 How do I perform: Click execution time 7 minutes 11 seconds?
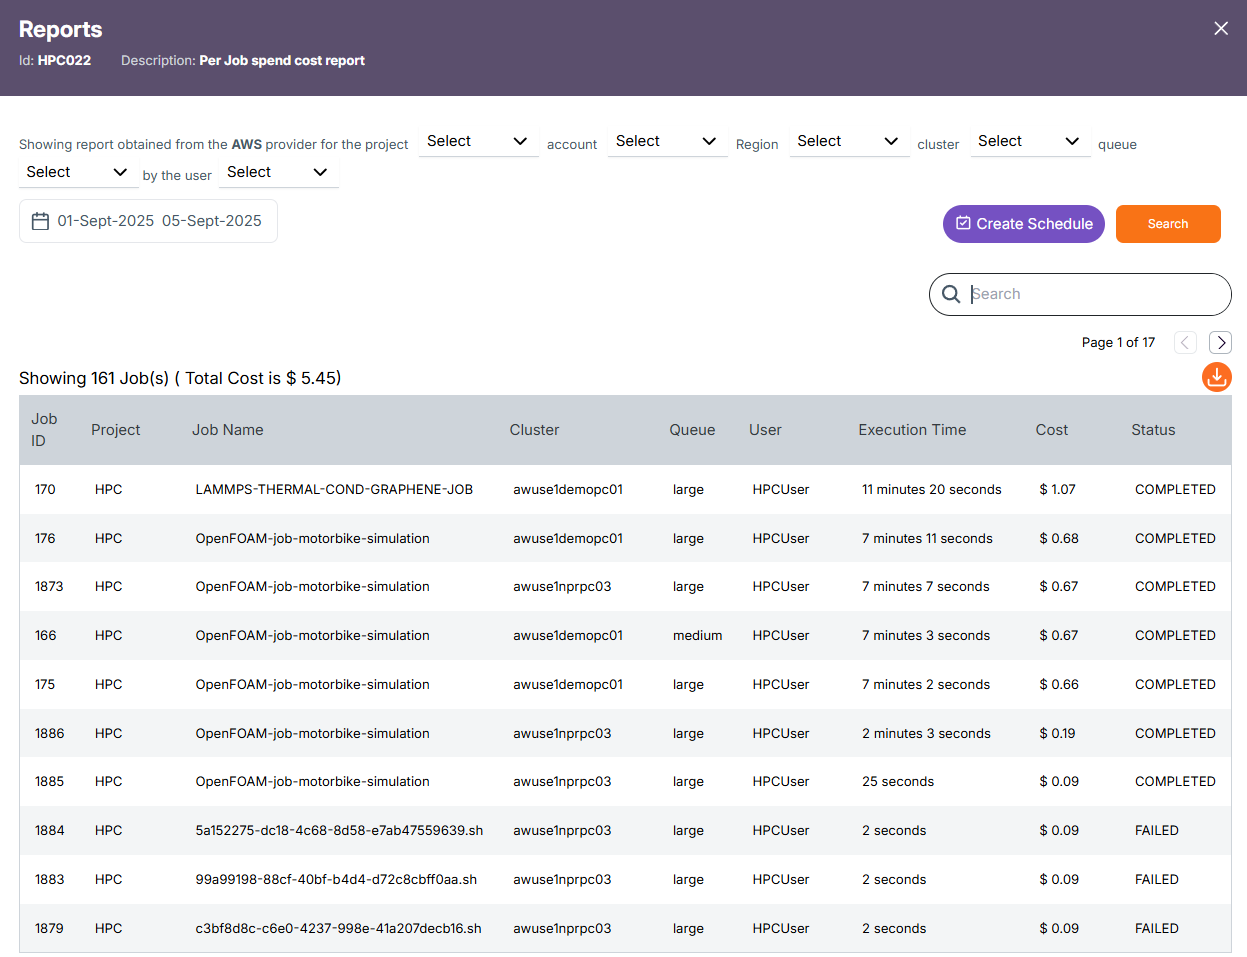point(927,539)
